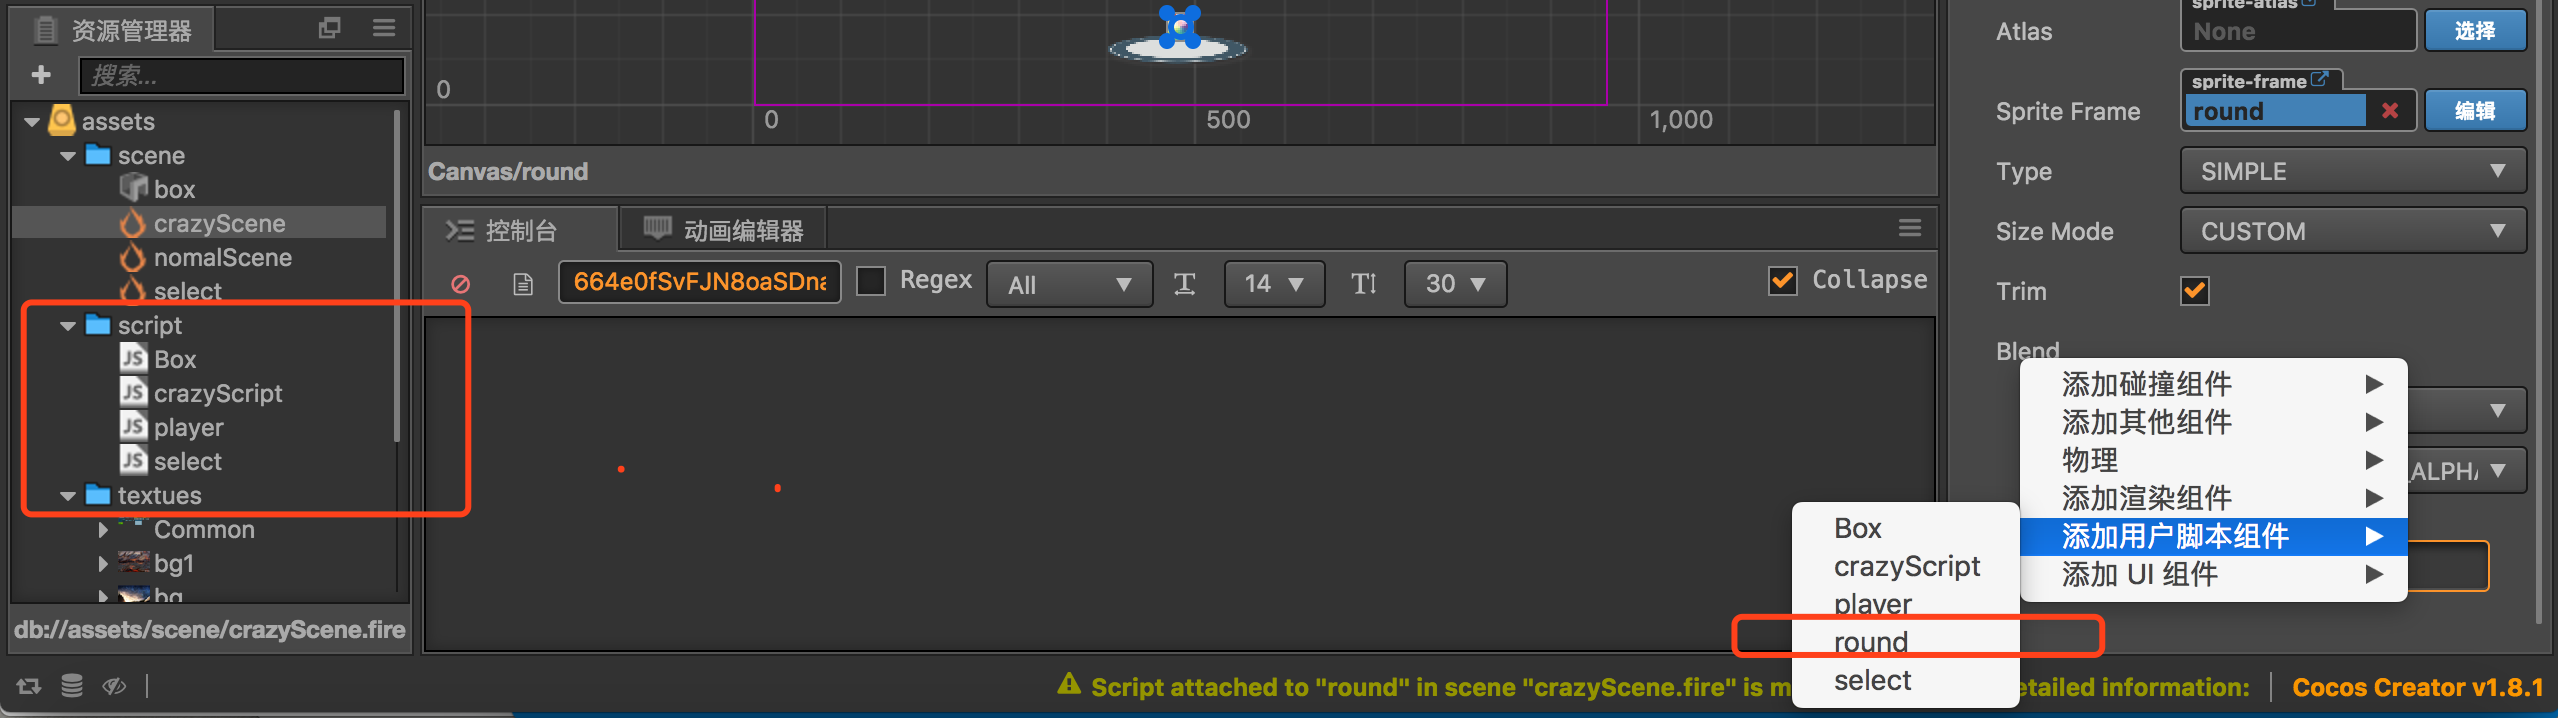
Task: Disable the Collapse checkbox
Action: click(x=1783, y=281)
